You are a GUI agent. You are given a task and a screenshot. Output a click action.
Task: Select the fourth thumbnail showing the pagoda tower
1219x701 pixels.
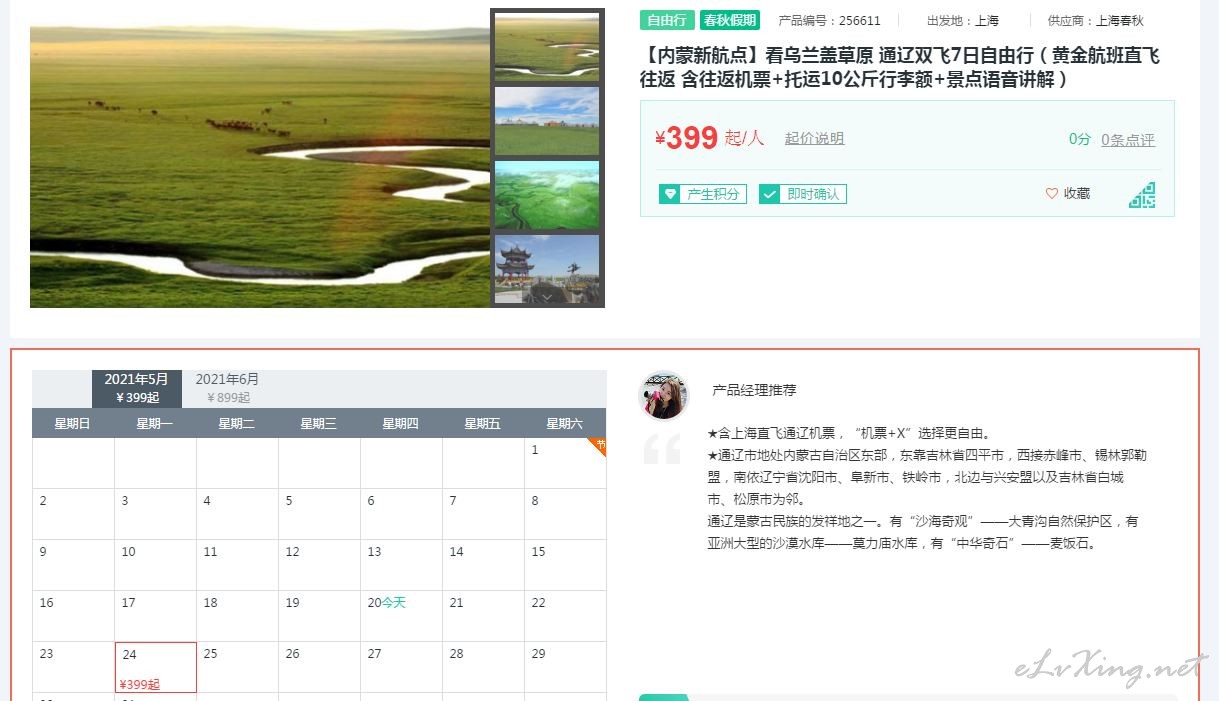(547, 268)
